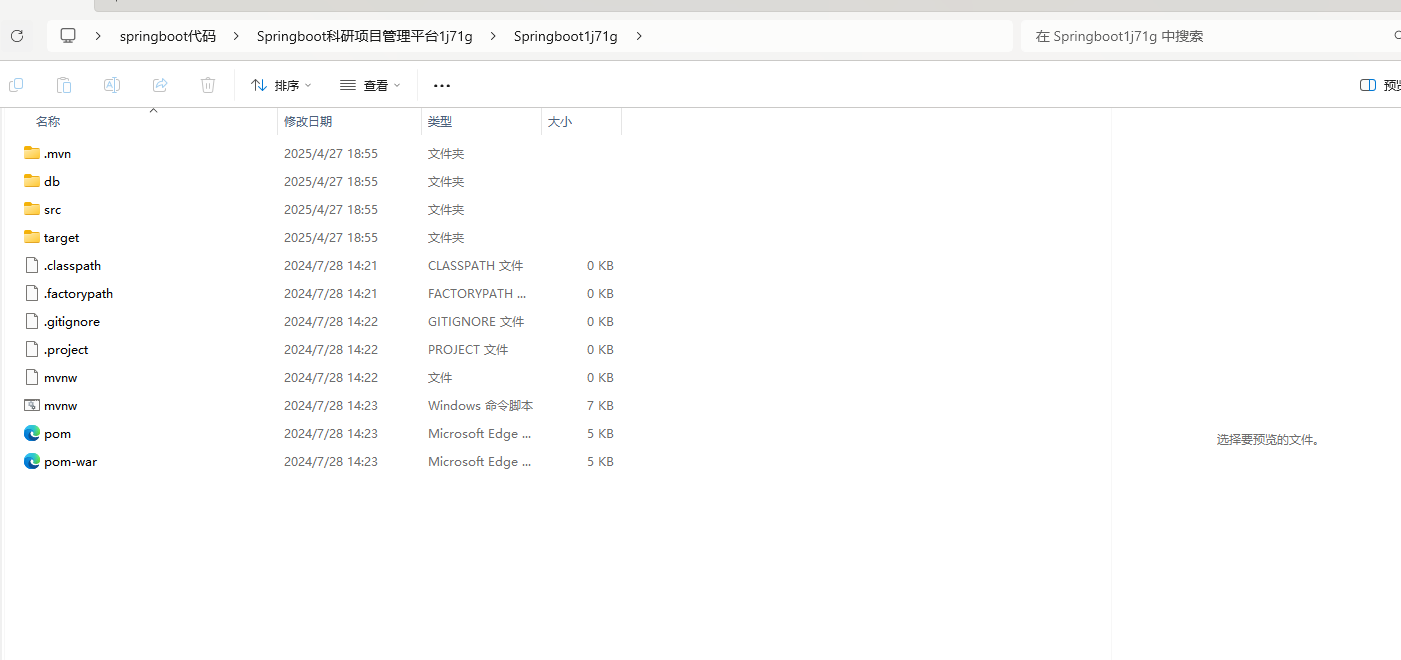Image resolution: width=1401 pixels, height=660 pixels.
Task: Sort by the 修改日期 column header
Action: (x=308, y=121)
